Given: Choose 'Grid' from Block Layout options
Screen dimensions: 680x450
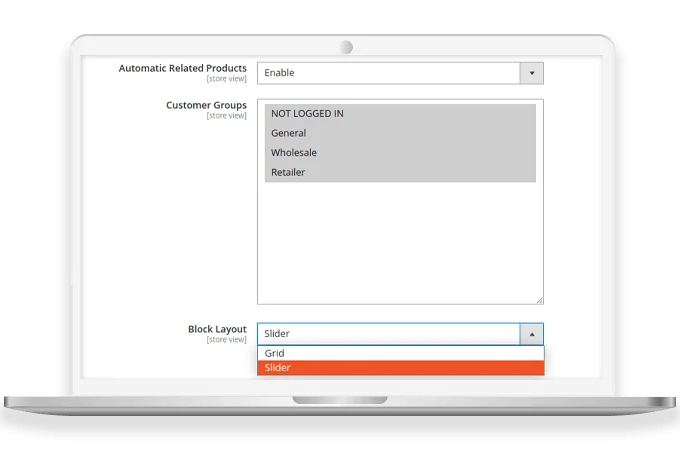Looking at the screenshot, I should pyautogui.click(x=400, y=353).
